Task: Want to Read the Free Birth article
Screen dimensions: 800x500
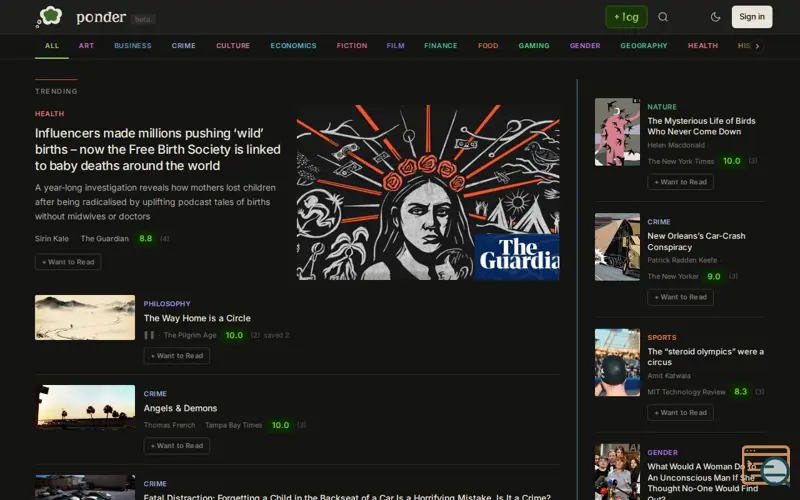Action: [68, 262]
